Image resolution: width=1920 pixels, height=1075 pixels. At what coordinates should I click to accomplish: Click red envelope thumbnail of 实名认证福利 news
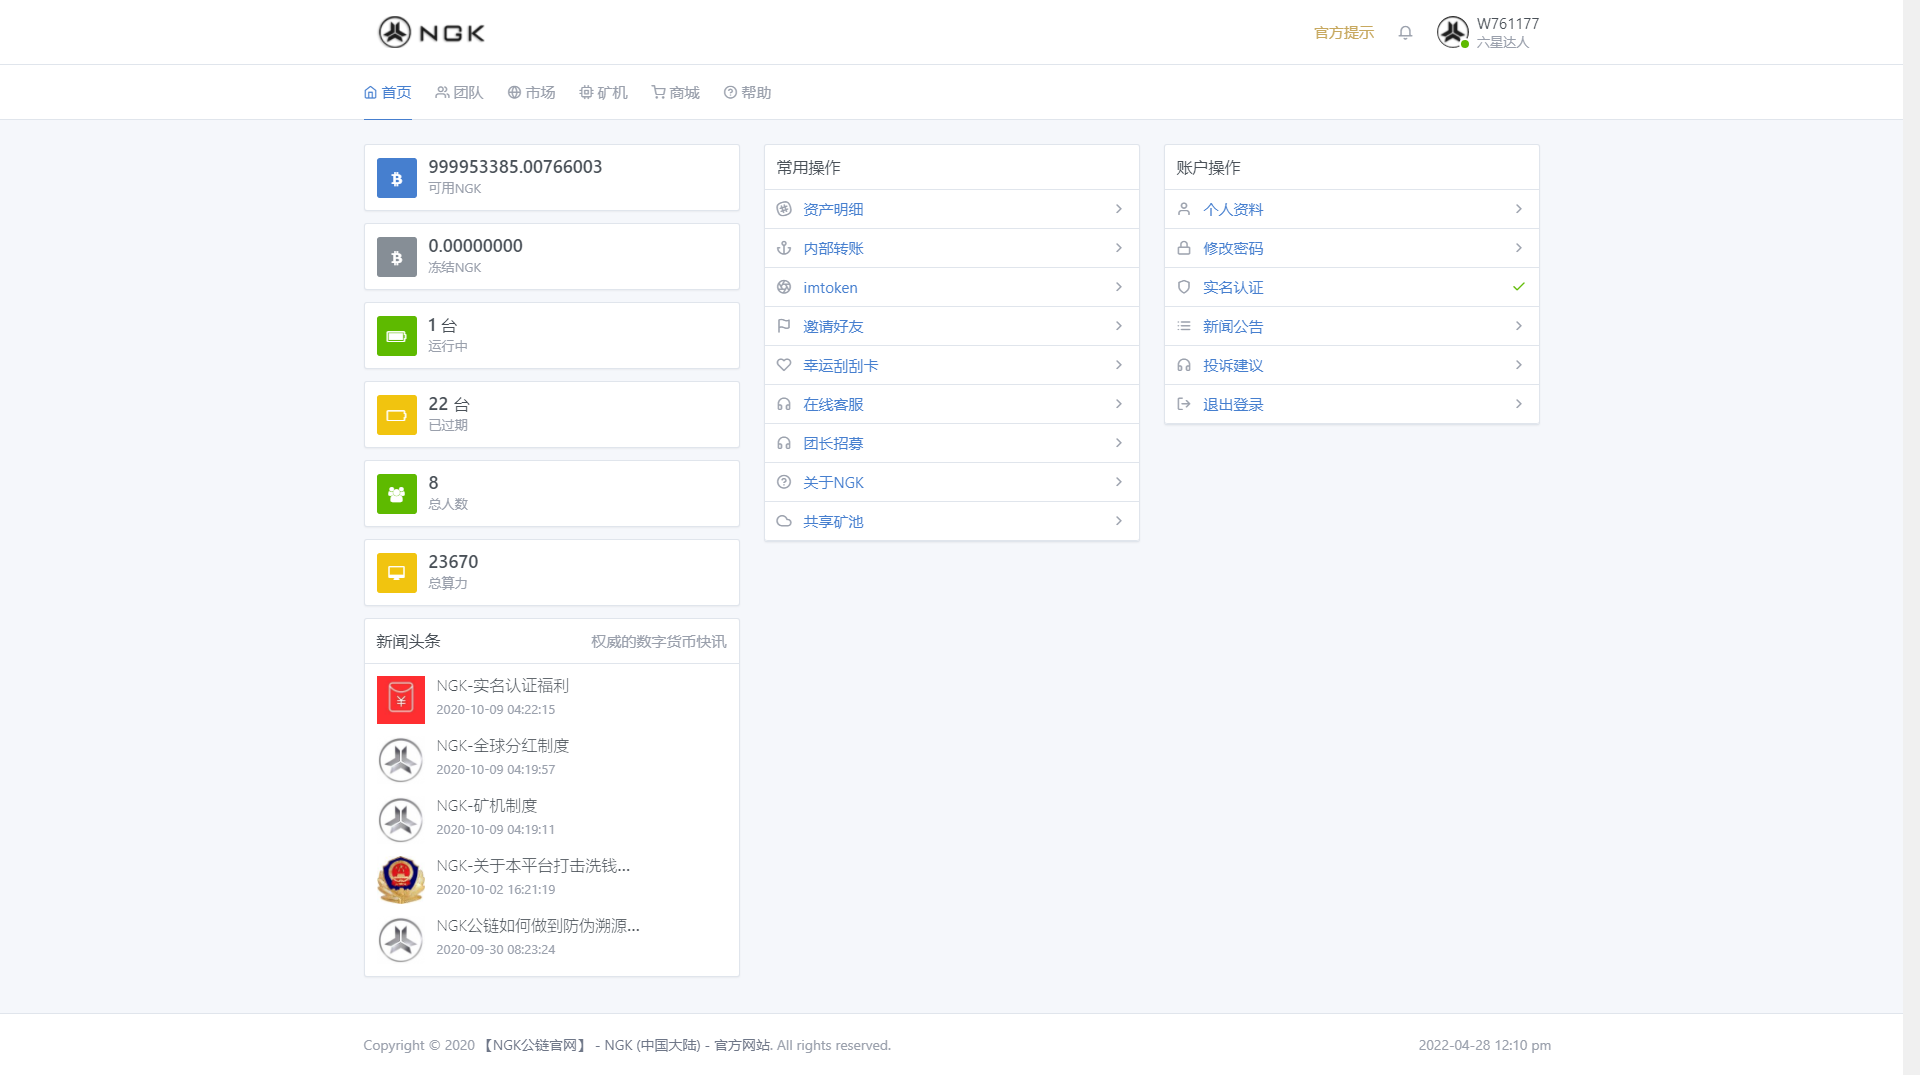401,700
